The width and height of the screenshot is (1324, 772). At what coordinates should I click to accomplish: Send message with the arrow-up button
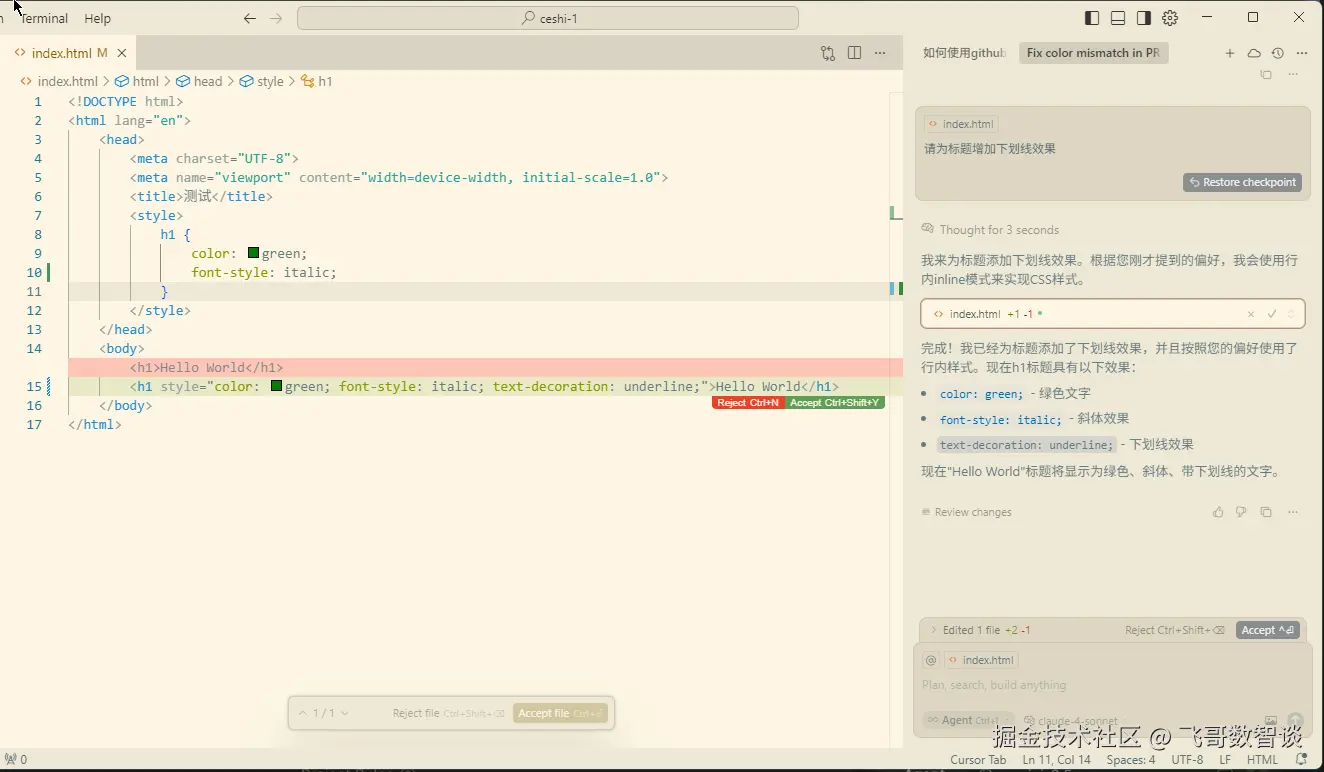click(1295, 720)
